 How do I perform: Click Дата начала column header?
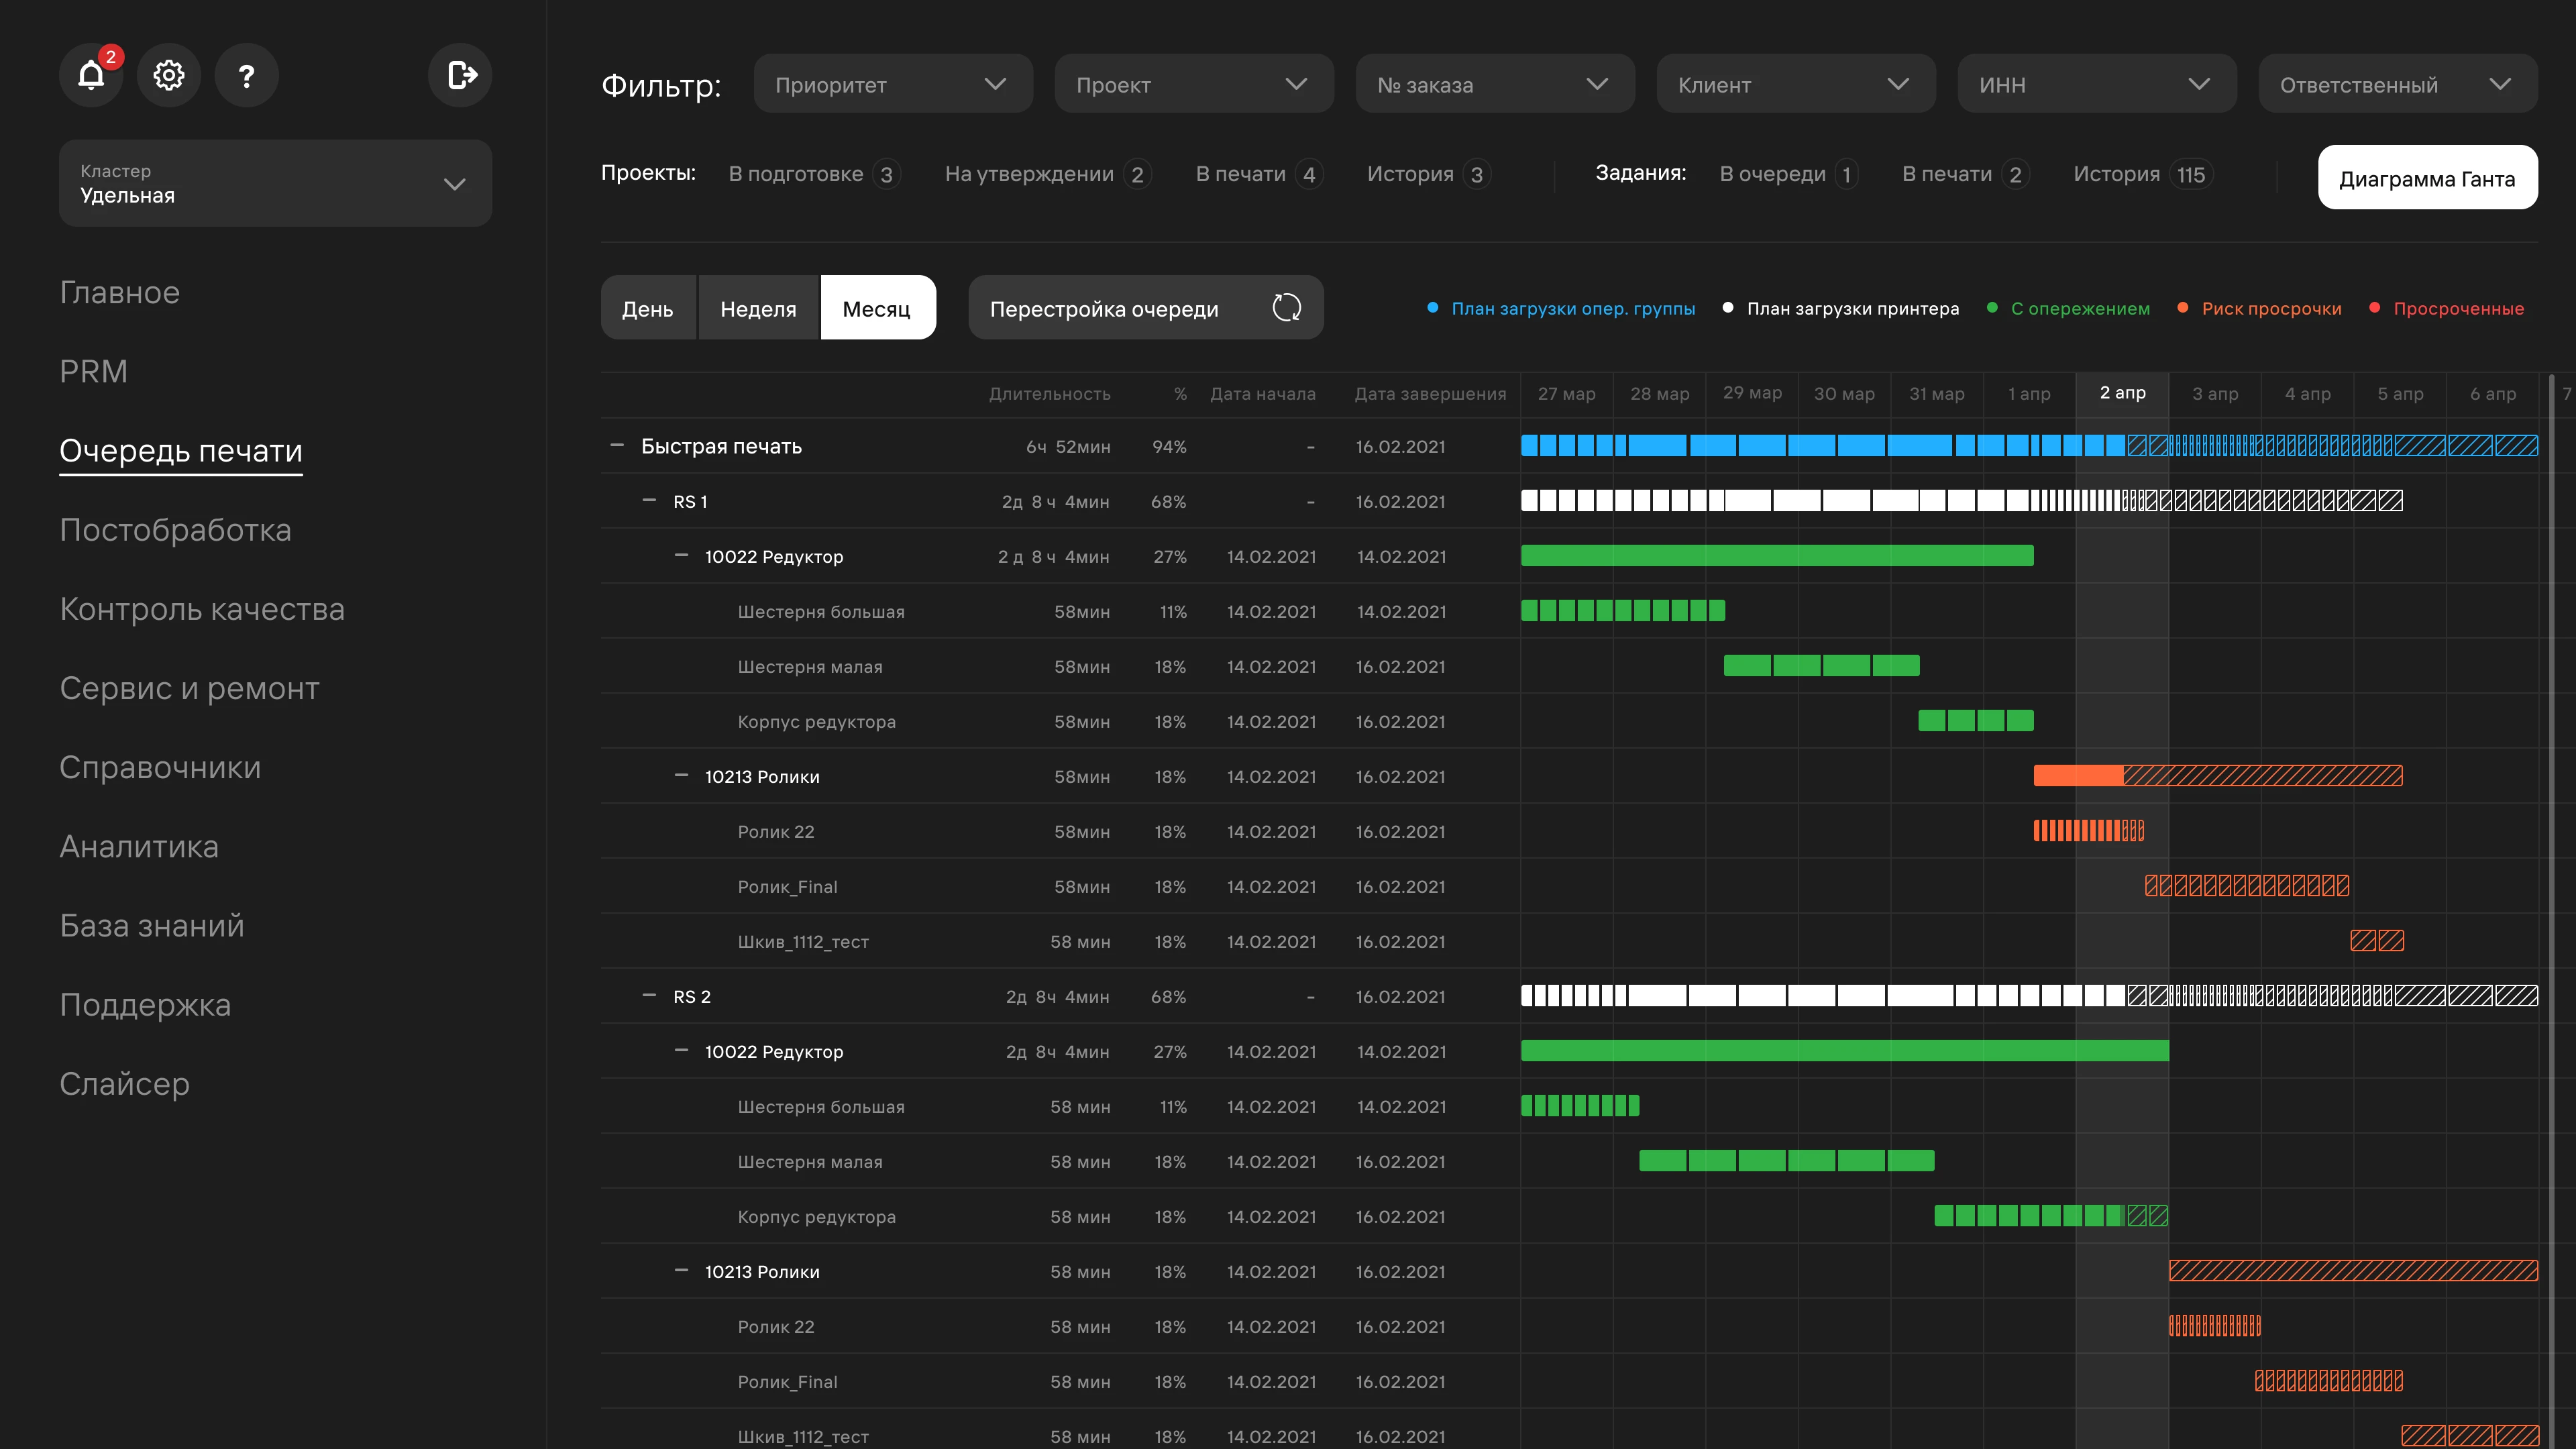[1263, 394]
